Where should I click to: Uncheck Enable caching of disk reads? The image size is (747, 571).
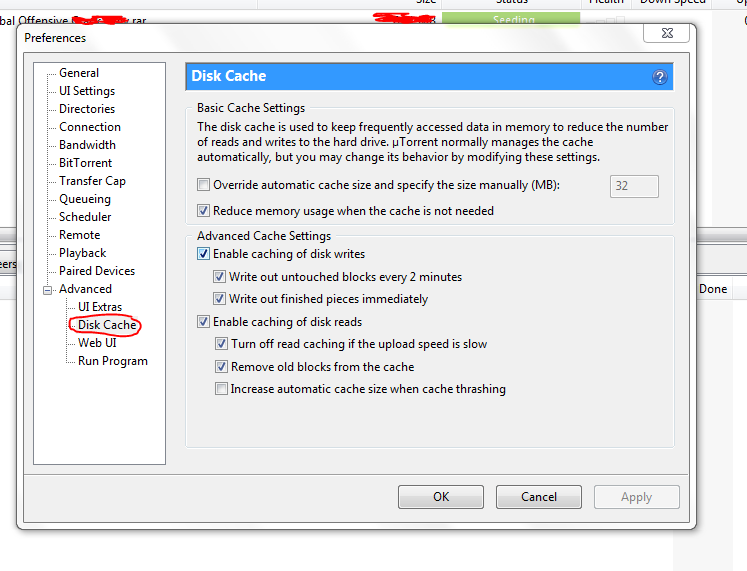tap(204, 322)
